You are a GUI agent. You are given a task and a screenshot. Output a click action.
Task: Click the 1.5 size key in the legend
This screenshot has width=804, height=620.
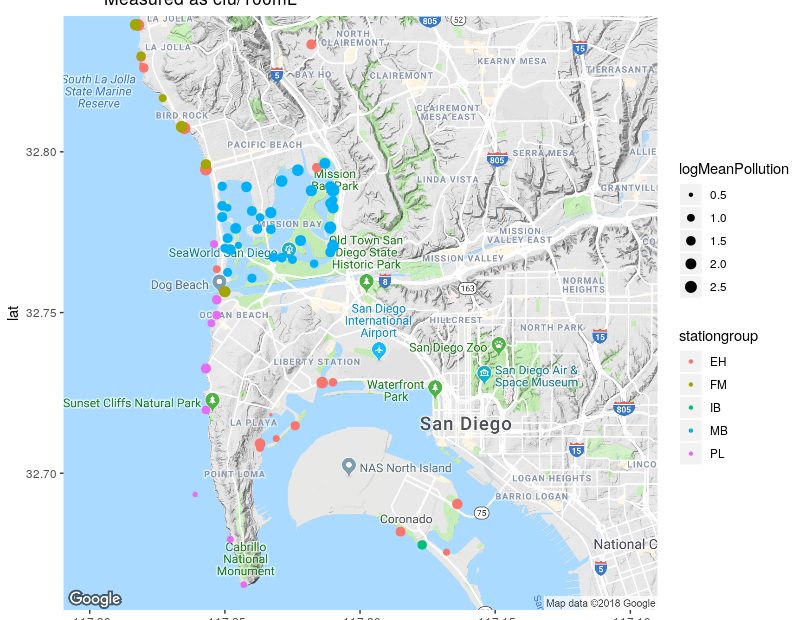click(691, 241)
